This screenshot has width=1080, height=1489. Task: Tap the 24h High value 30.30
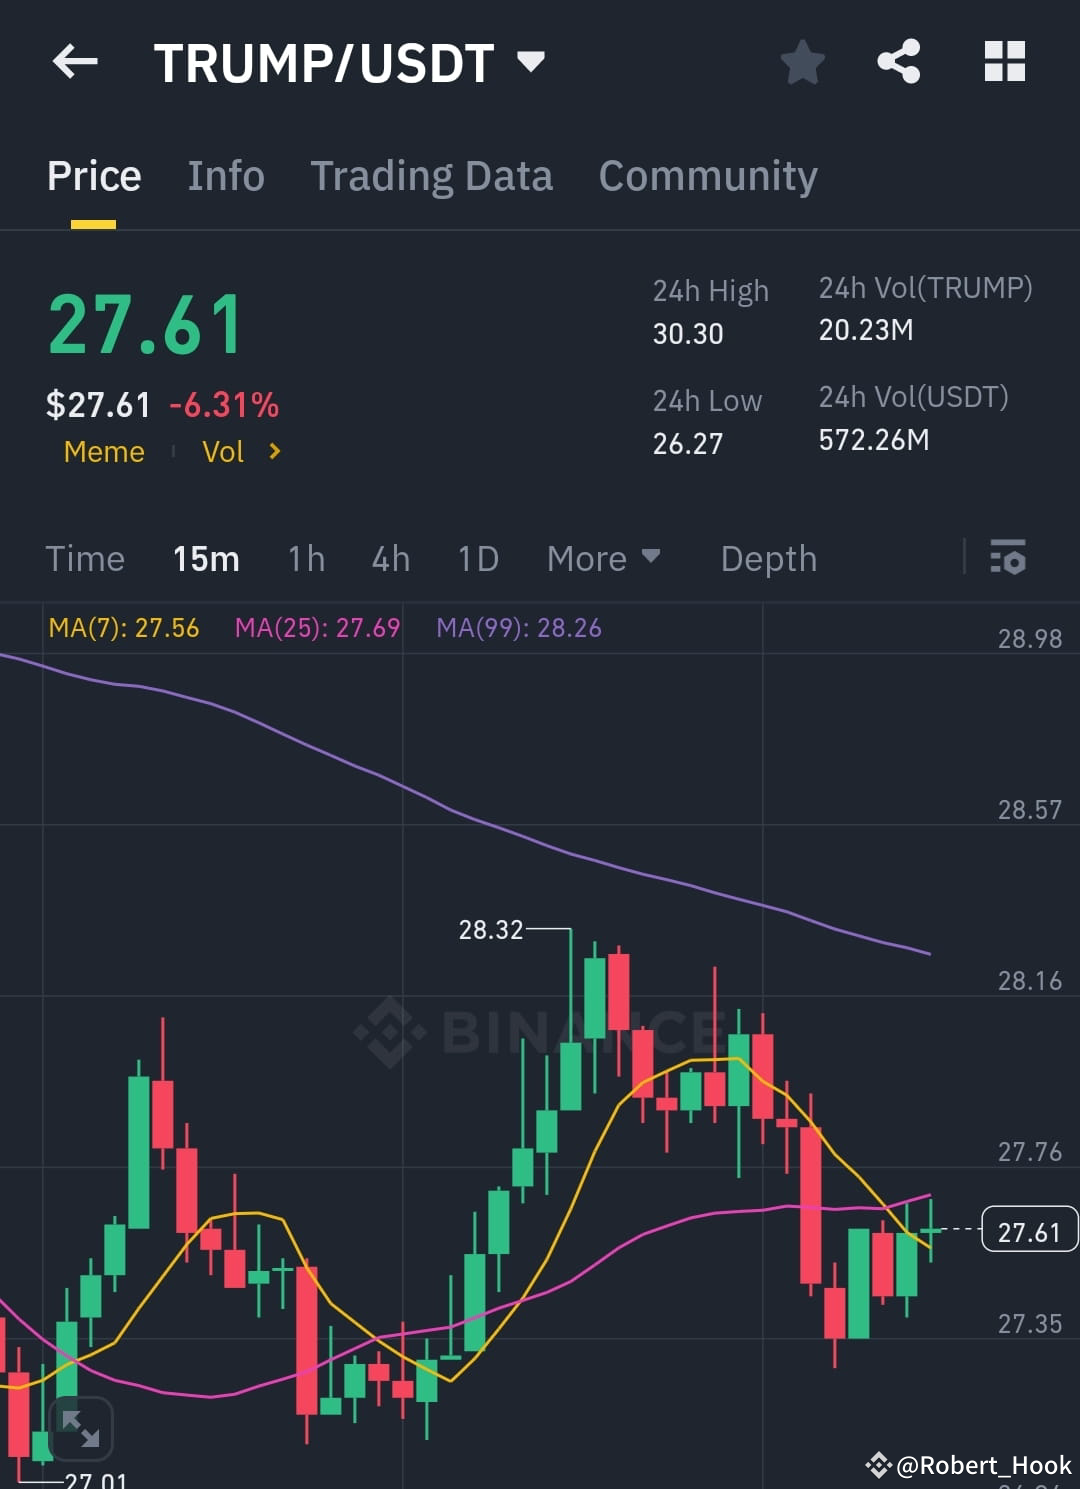(688, 334)
